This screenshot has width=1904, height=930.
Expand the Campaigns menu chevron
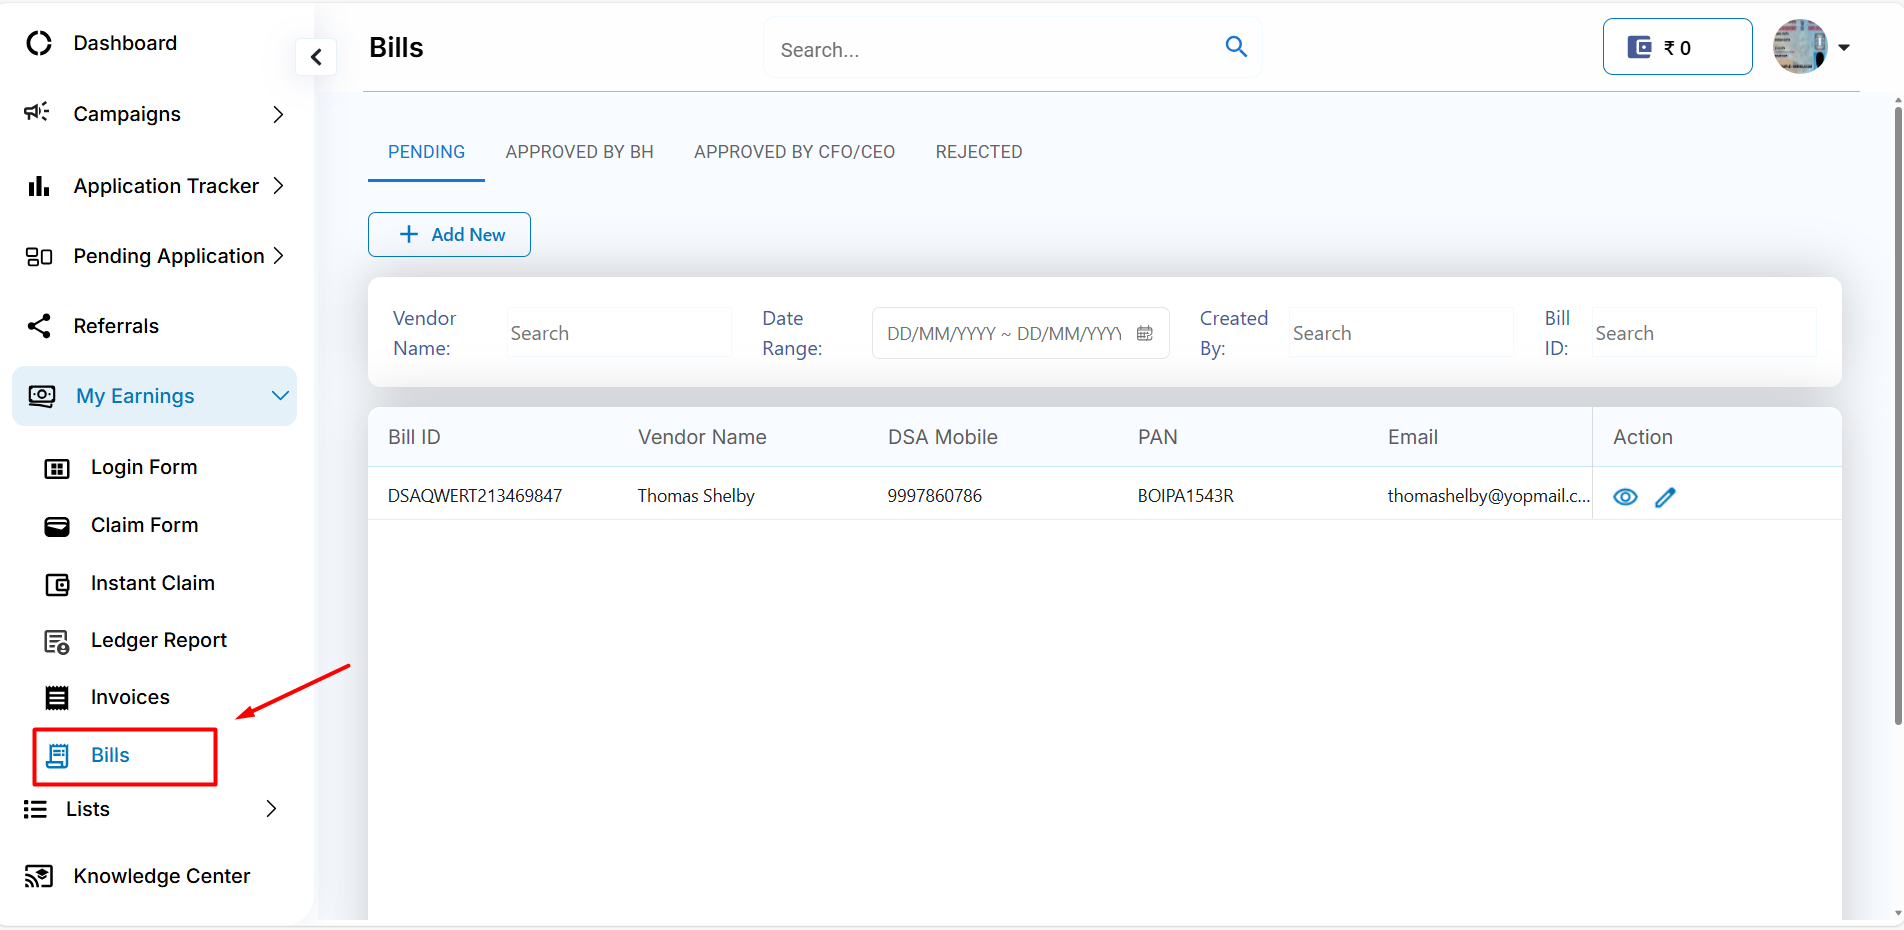(278, 115)
